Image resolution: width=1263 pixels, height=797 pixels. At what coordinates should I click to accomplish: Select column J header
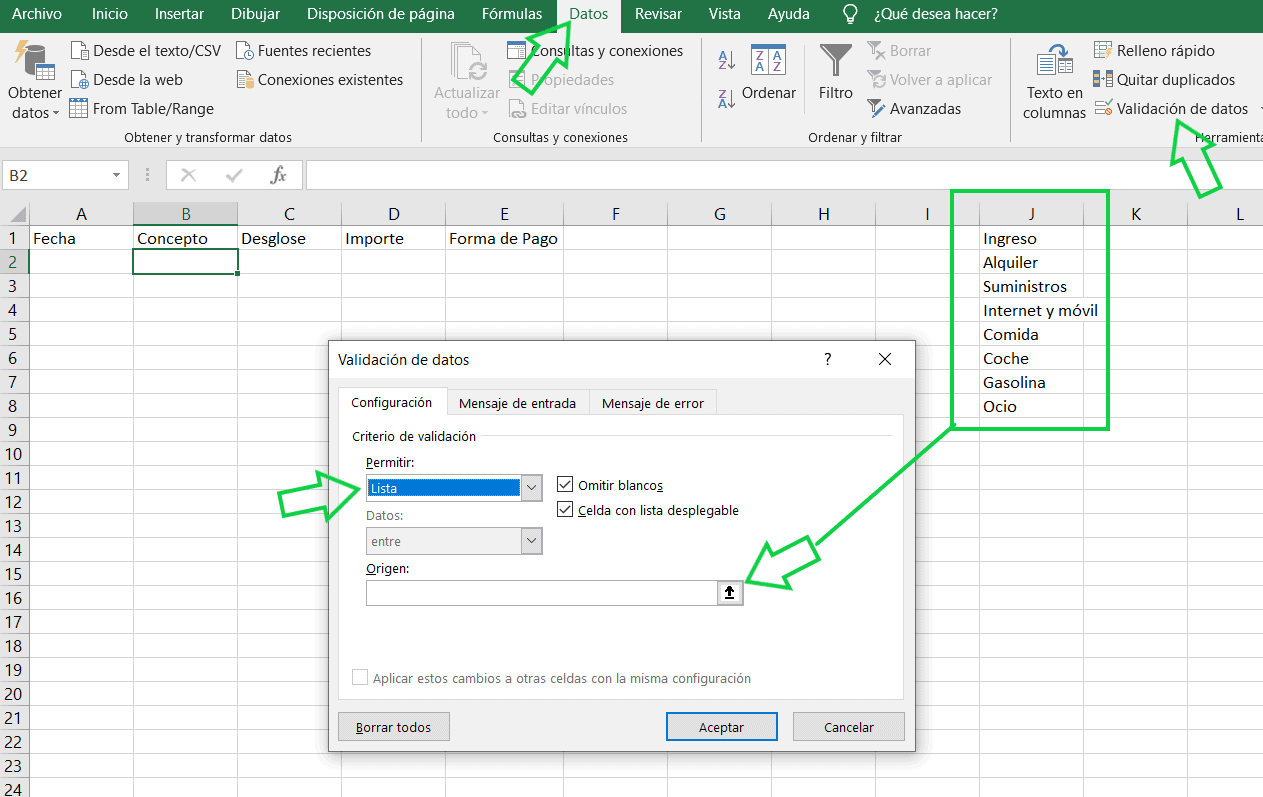(1031, 214)
